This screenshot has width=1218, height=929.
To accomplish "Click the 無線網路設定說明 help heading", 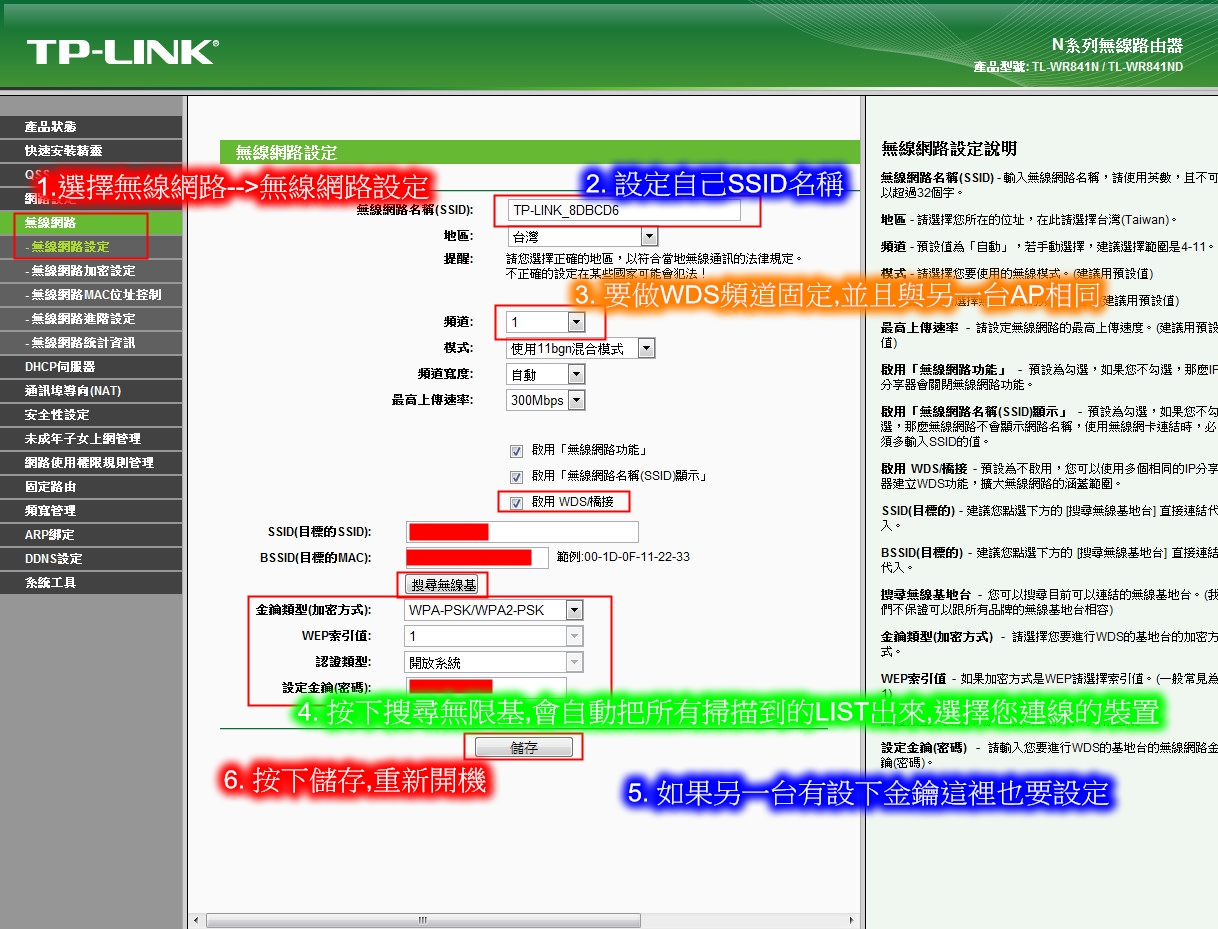I will pyautogui.click(x=949, y=149).
